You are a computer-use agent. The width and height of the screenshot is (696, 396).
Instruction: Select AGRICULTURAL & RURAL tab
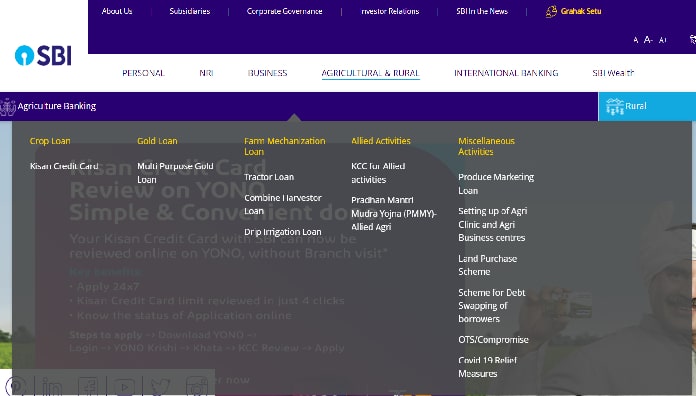371,73
